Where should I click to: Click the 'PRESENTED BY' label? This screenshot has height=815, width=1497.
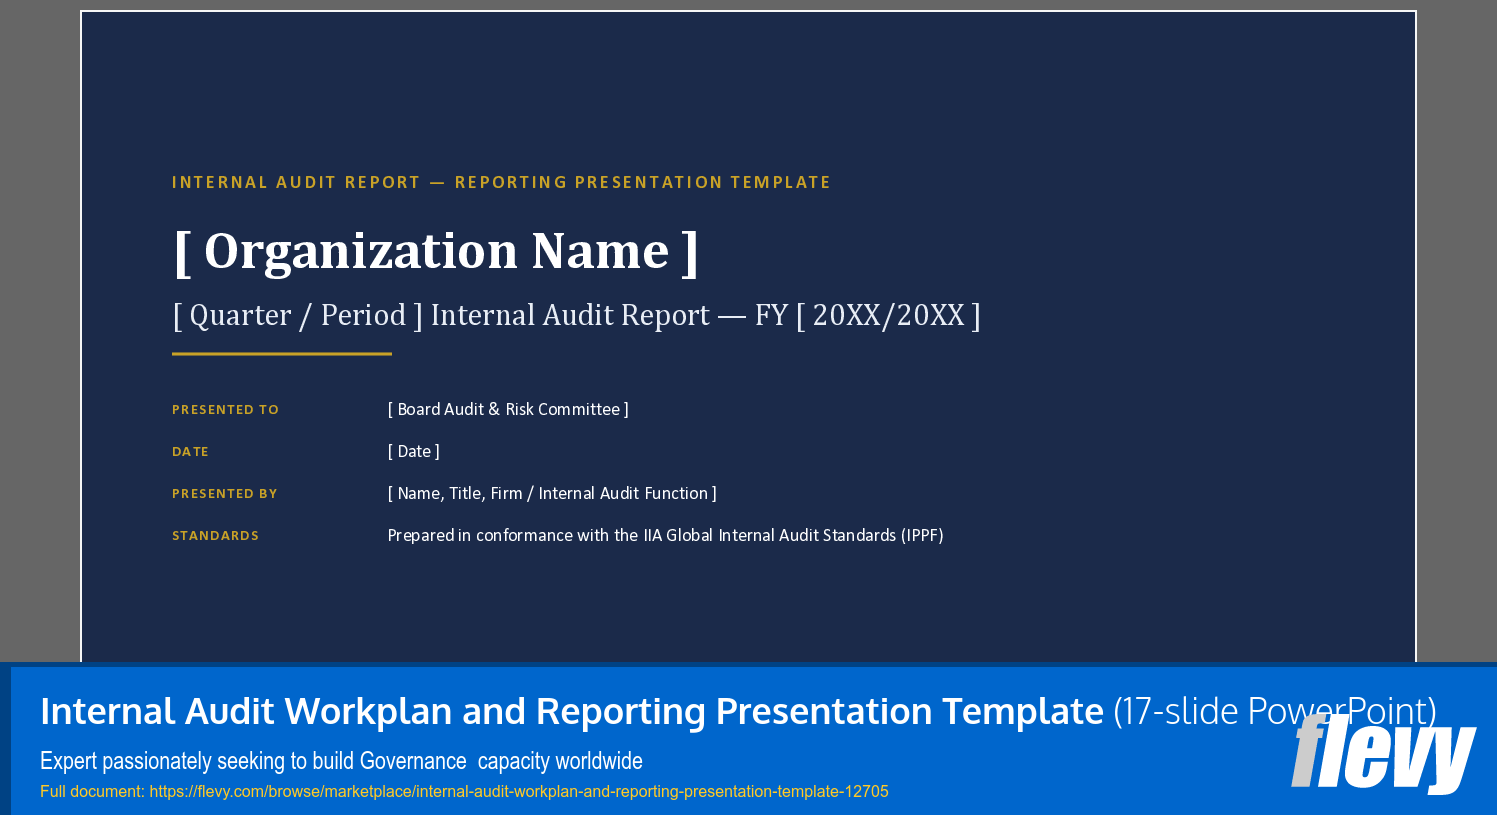pyautogui.click(x=224, y=494)
